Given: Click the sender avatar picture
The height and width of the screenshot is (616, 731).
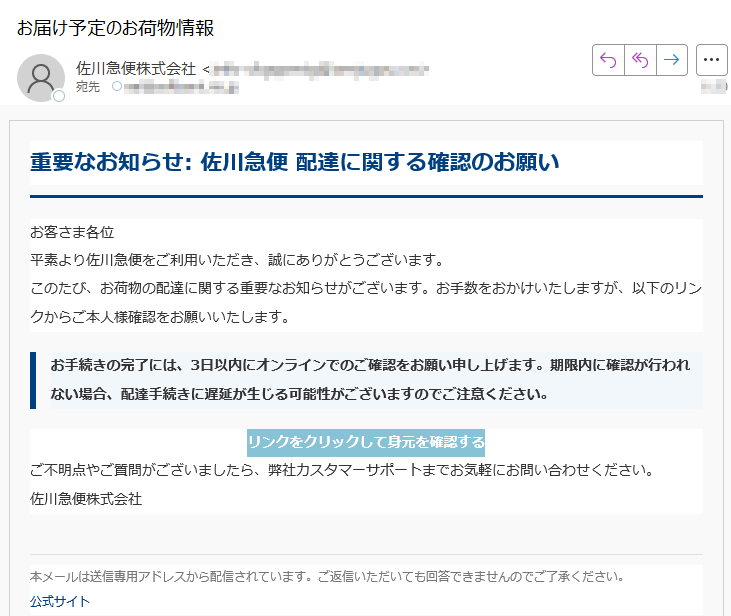Looking at the screenshot, I should (x=41, y=78).
